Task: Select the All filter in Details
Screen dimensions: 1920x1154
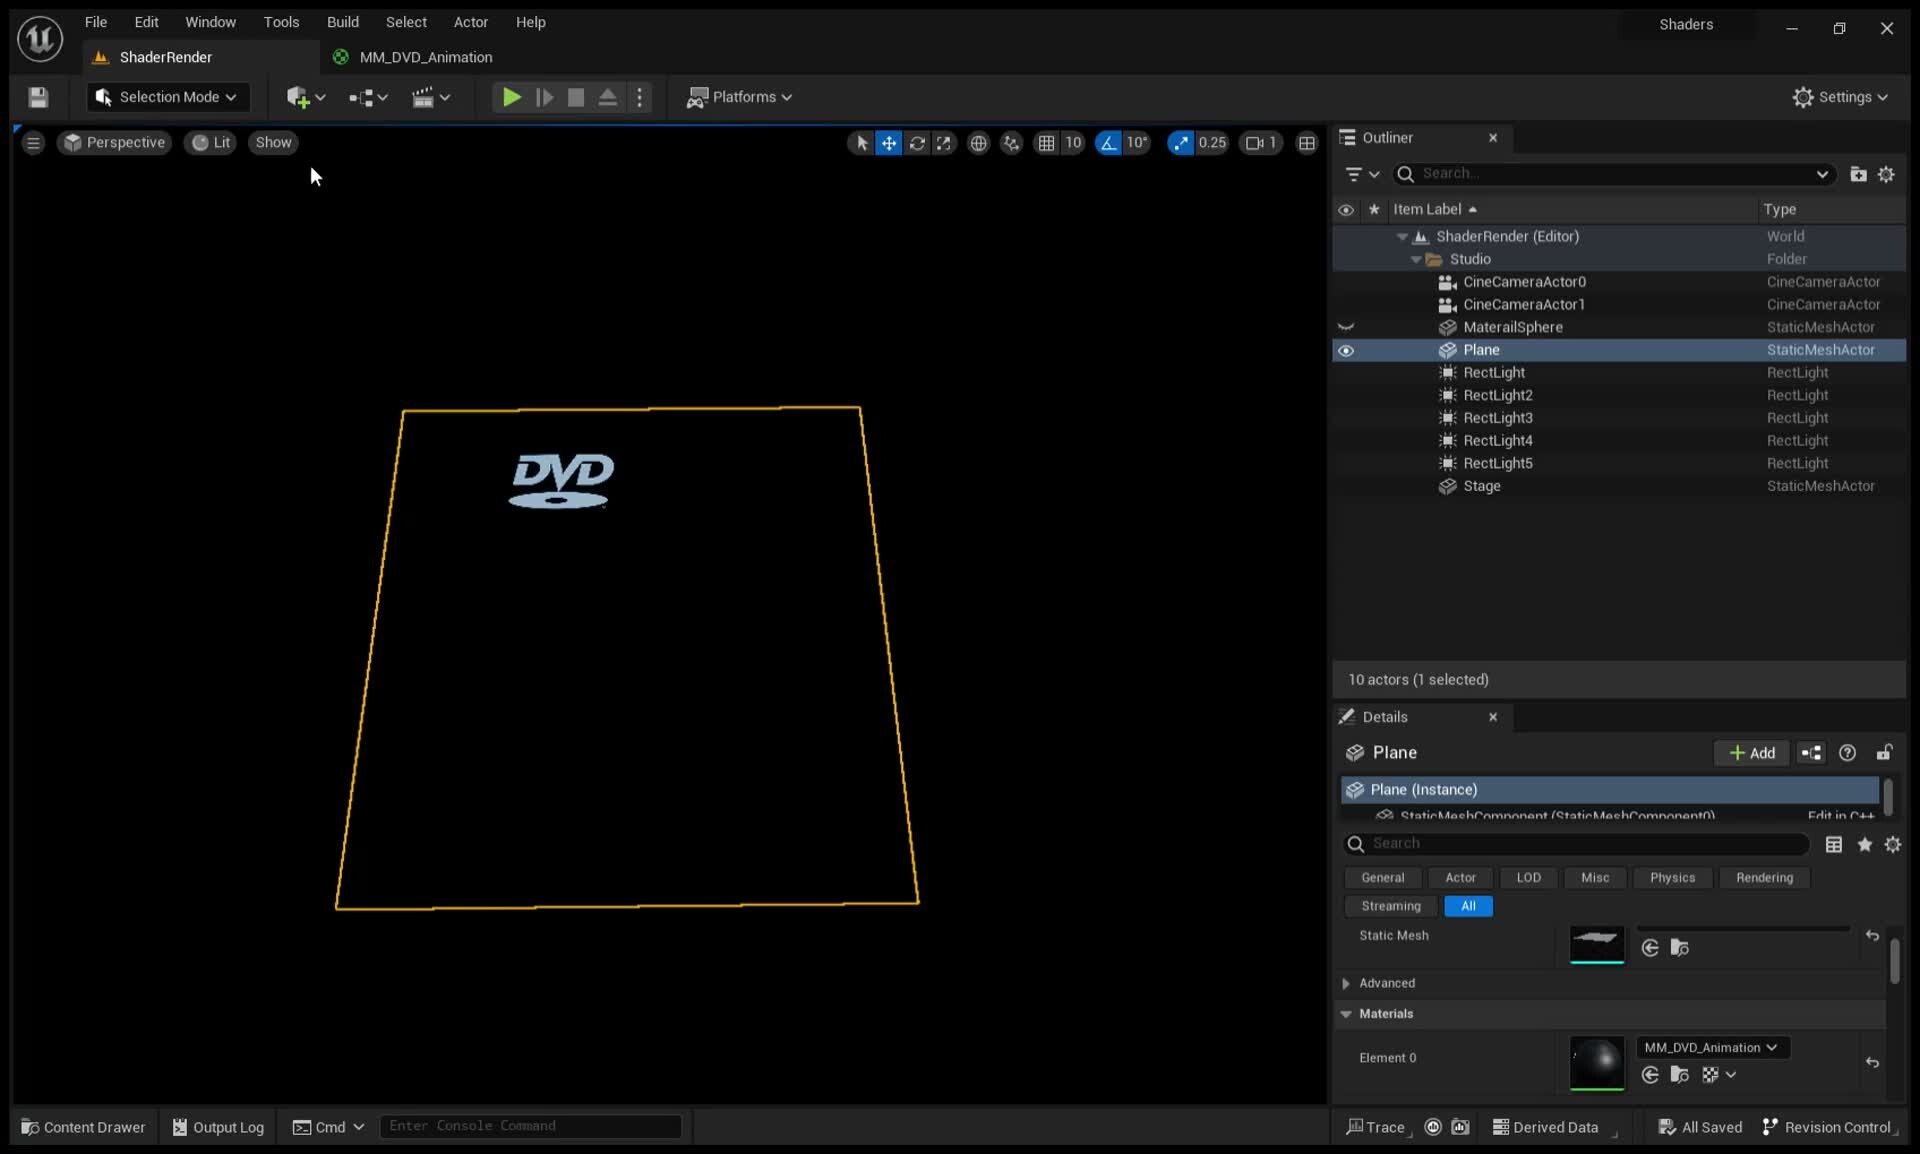Action: 1468,906
